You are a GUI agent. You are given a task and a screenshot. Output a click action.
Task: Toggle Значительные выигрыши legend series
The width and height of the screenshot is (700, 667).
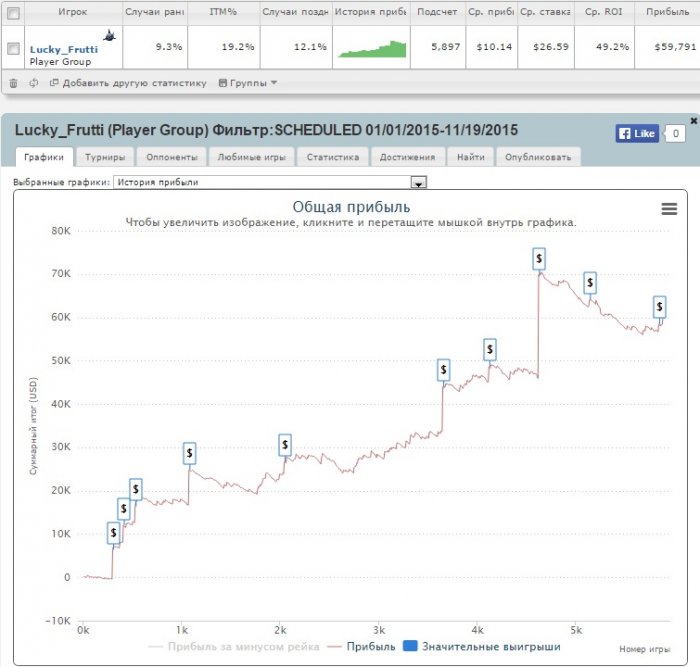pos(482,646)
